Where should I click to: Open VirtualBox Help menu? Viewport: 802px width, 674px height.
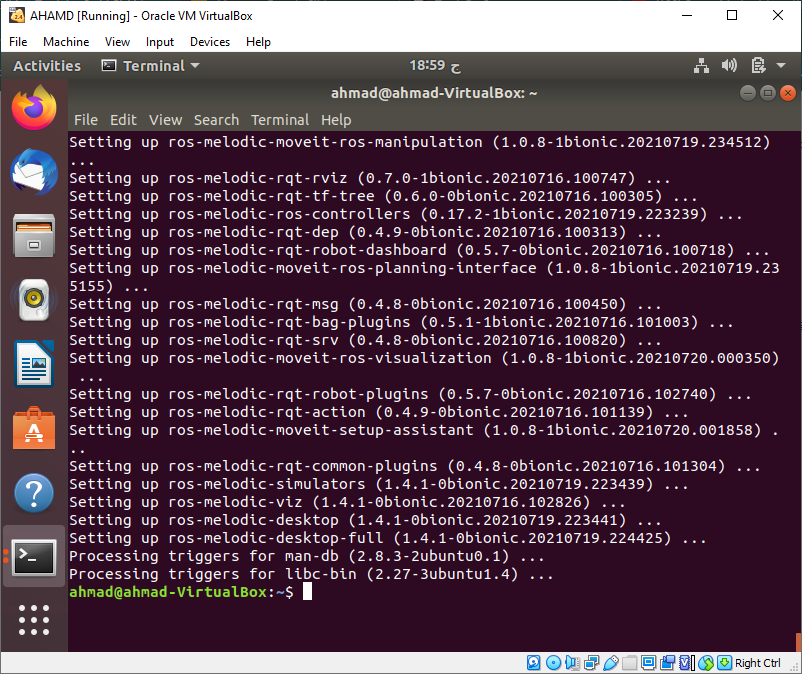click(x=258, y=42)
